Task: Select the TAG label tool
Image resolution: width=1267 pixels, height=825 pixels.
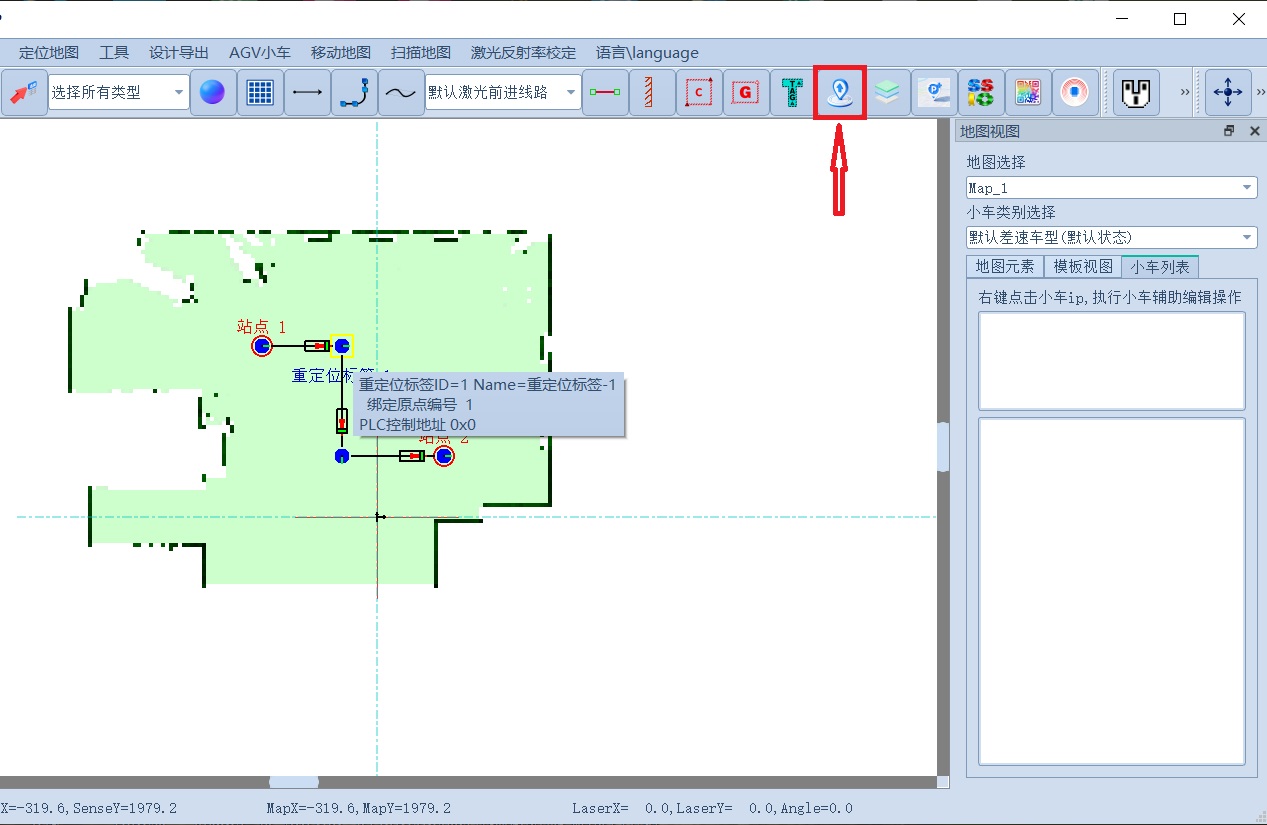Action: click(793, 93)
